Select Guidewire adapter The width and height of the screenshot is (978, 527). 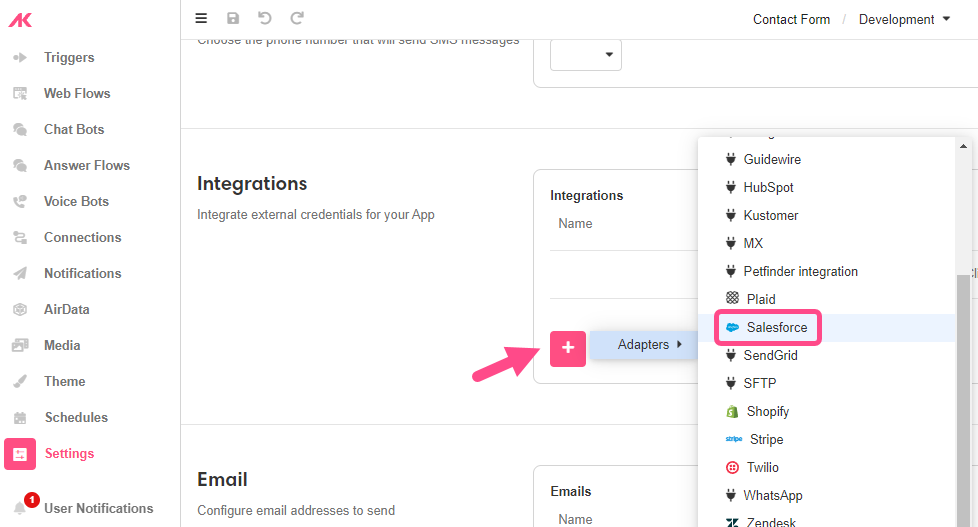(772, 160)
